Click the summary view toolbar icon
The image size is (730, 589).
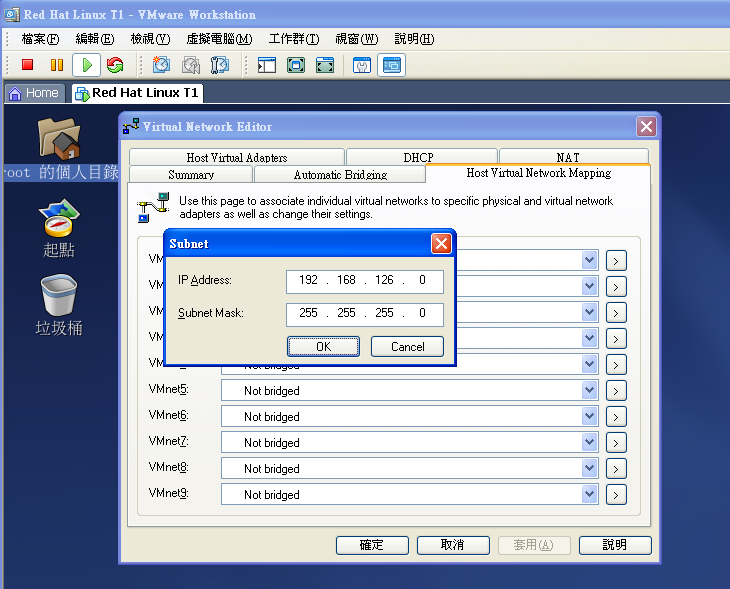362,65
